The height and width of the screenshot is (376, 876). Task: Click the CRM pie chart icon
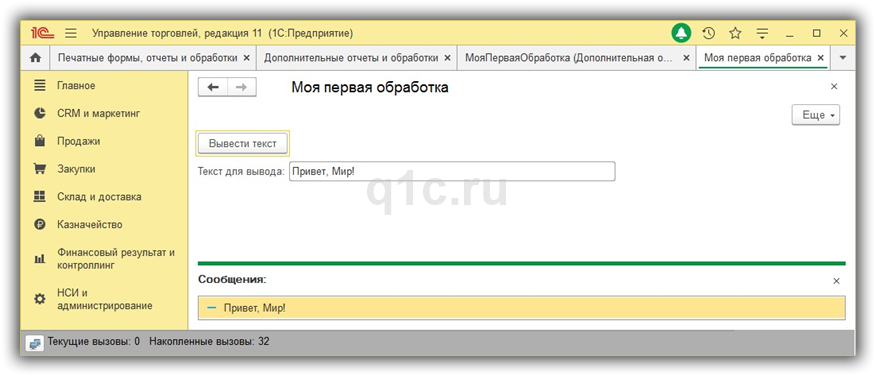tap(39, 113)
